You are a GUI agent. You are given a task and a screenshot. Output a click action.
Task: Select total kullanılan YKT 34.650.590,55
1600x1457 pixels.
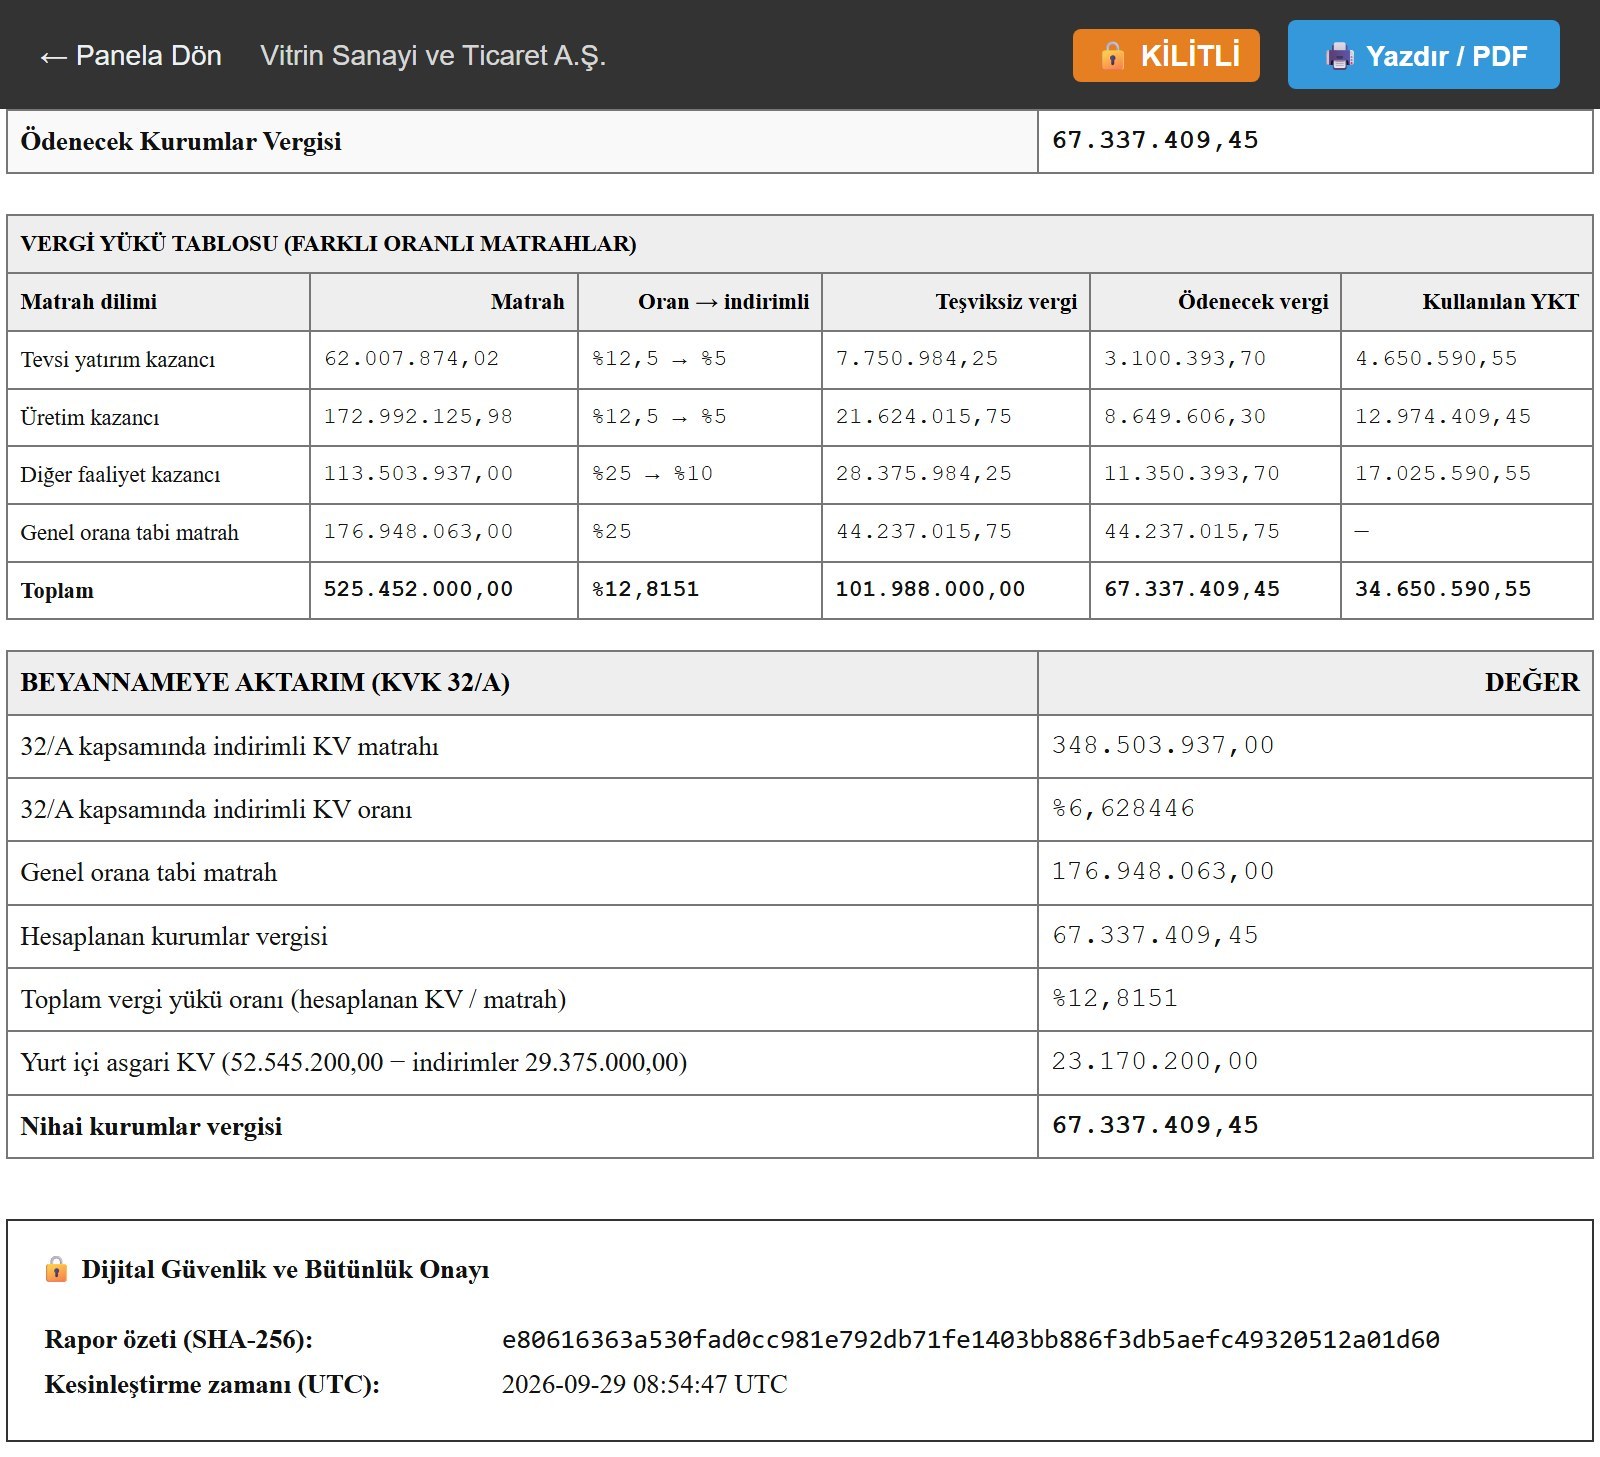click(1443, 589)
